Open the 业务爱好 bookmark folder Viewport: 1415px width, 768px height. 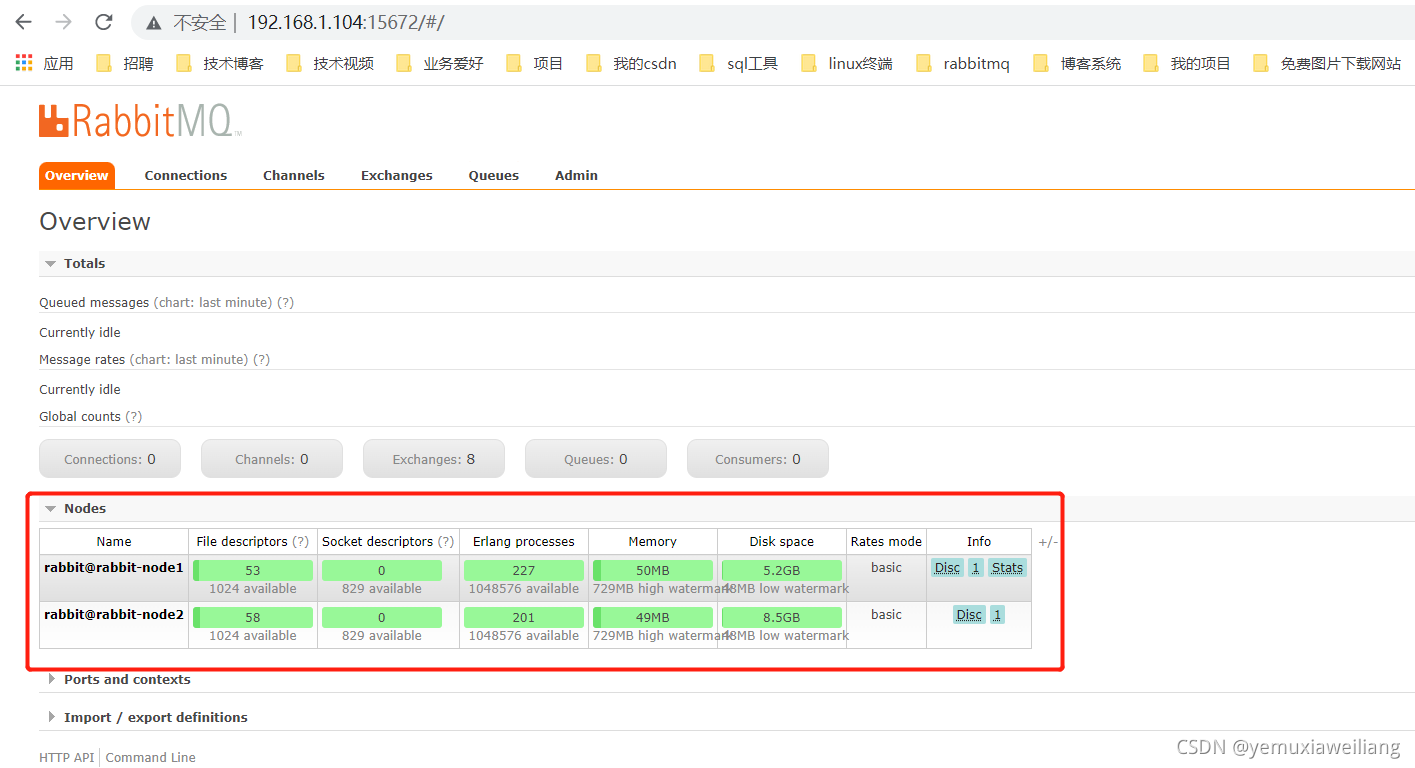[440, 63]
